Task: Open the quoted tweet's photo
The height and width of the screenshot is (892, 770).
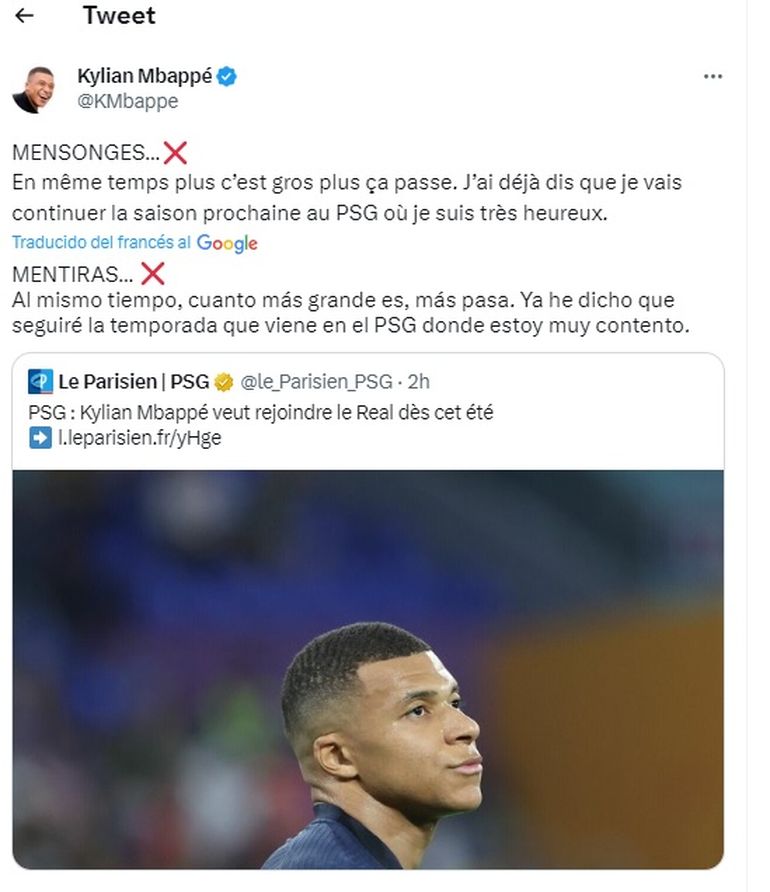Action: pos(367,668)
